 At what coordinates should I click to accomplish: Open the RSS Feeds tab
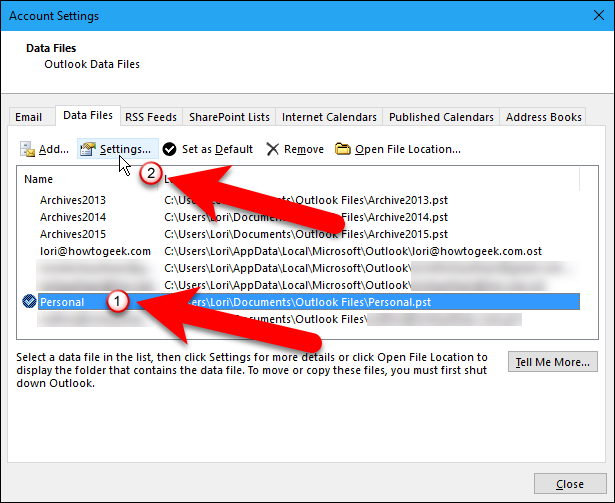tap(151, 117)
